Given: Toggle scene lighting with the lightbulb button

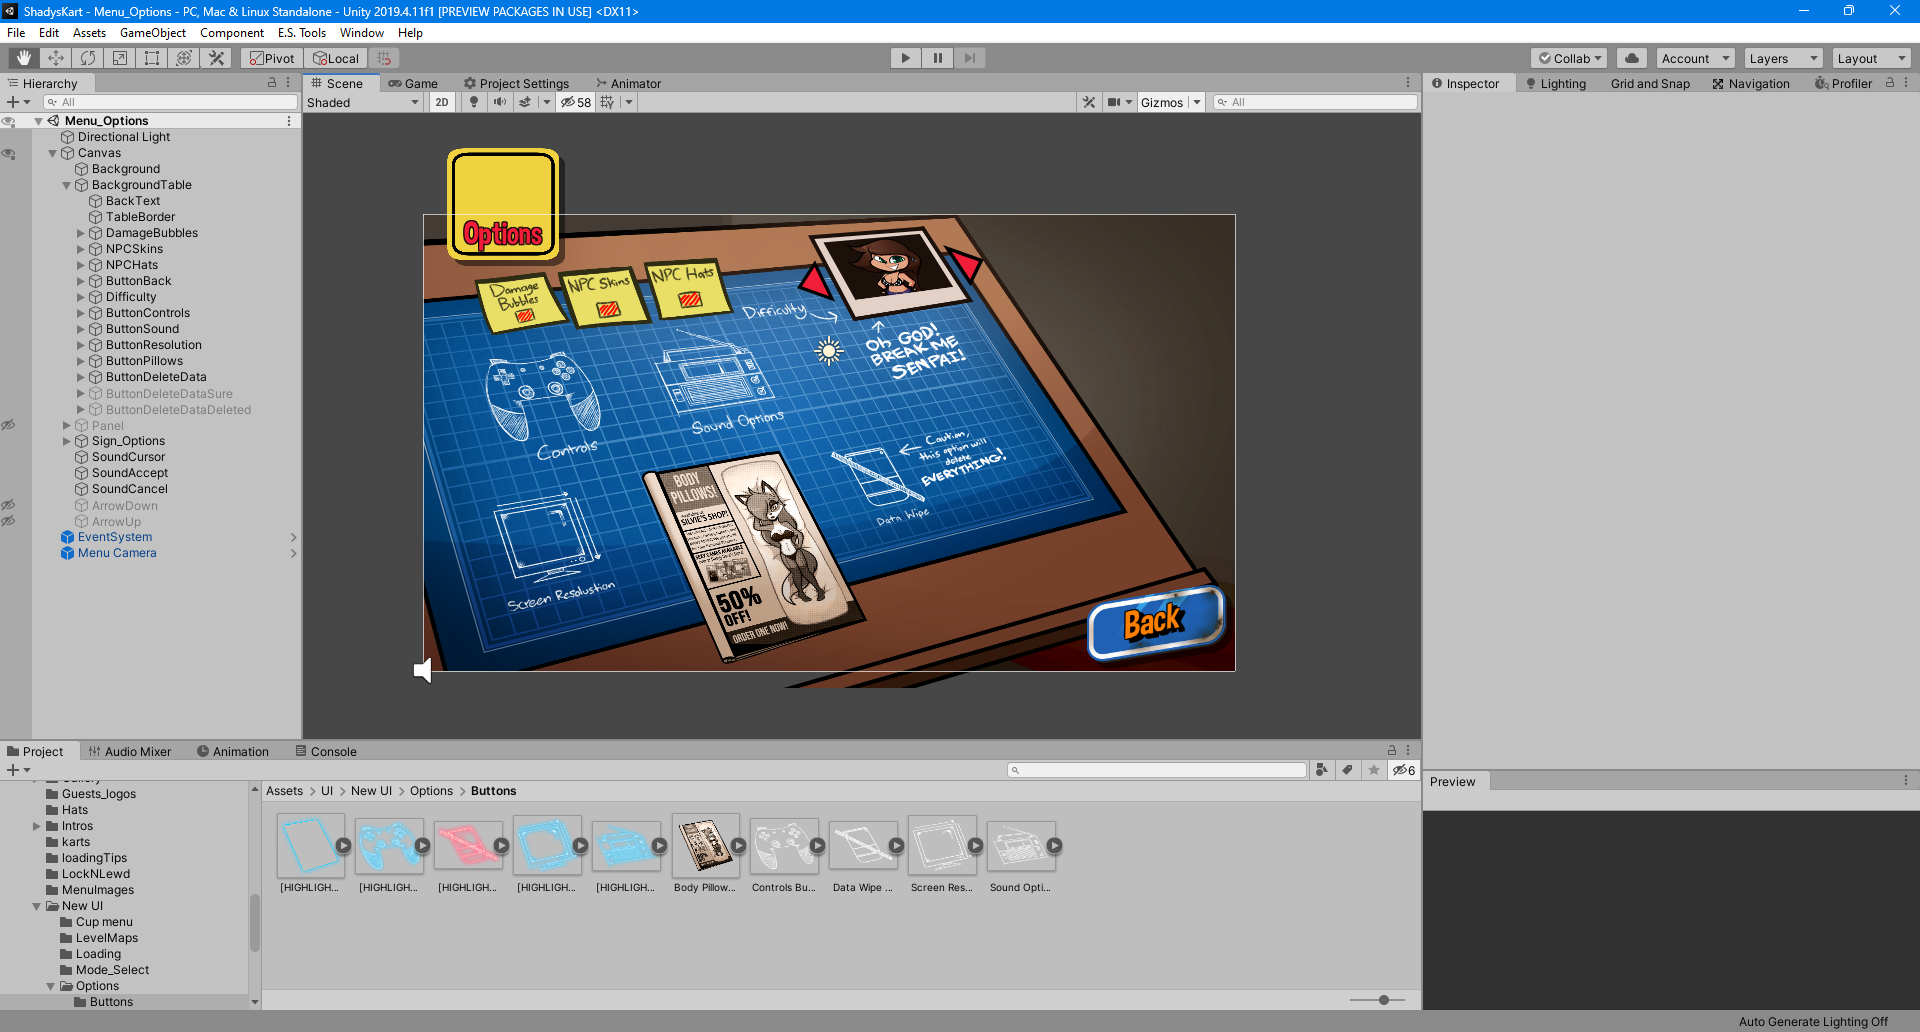Looking at the screenshot, I should 474,102.
